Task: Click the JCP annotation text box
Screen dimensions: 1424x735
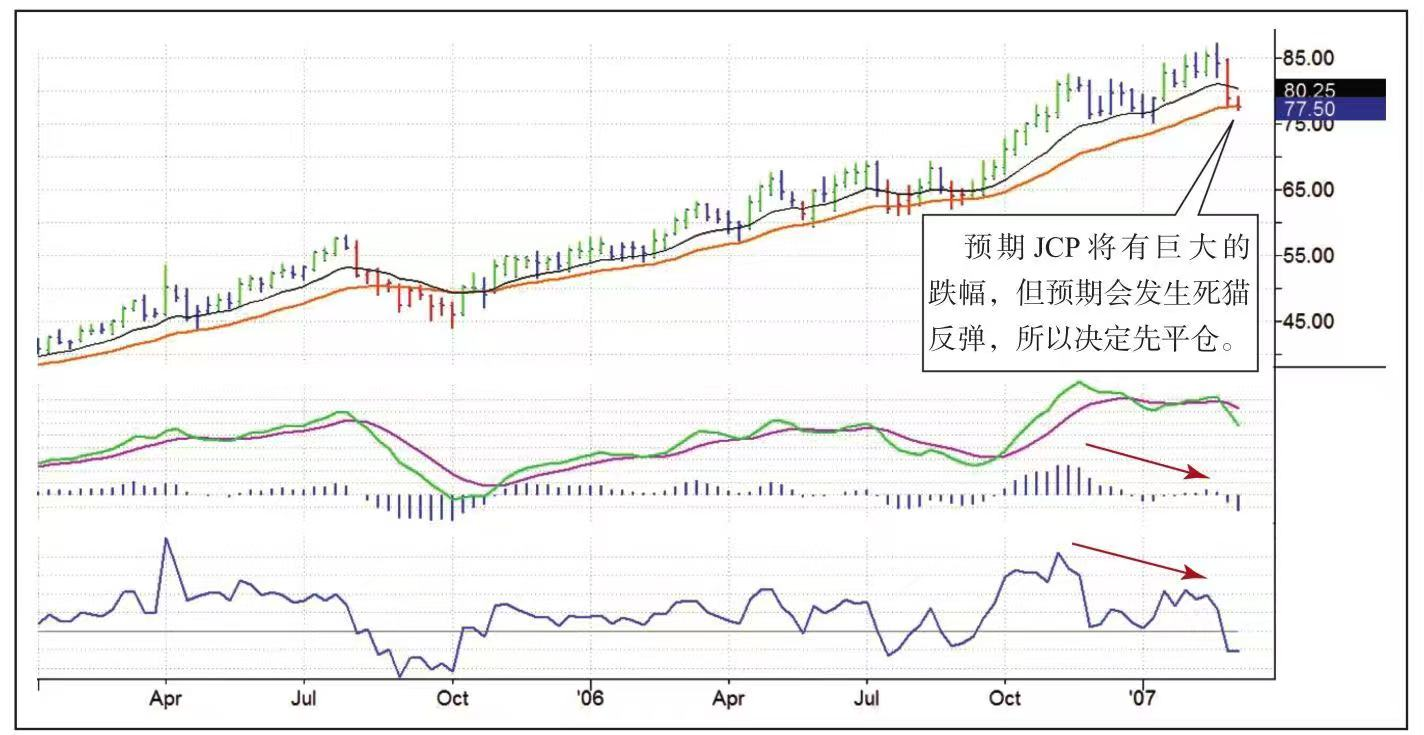Action: pyautogui.click(x=1089, y=292)
